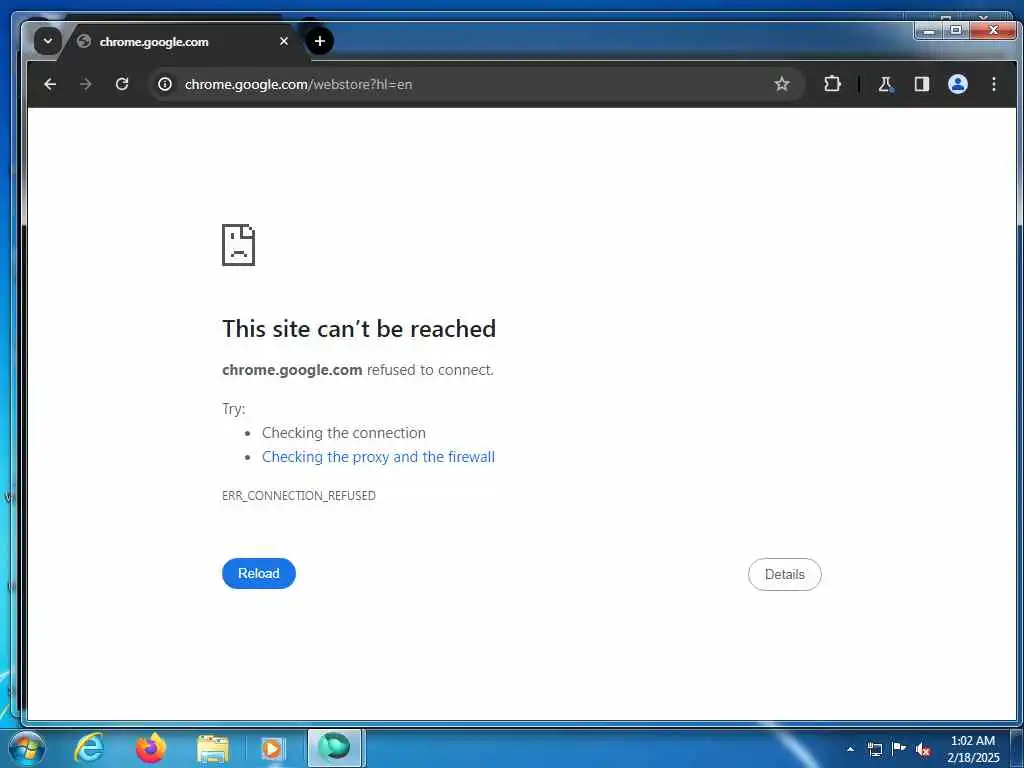Click 'This site can't be reached' heading
This screenshot has height=768, width=1024.
pos(359,328)
